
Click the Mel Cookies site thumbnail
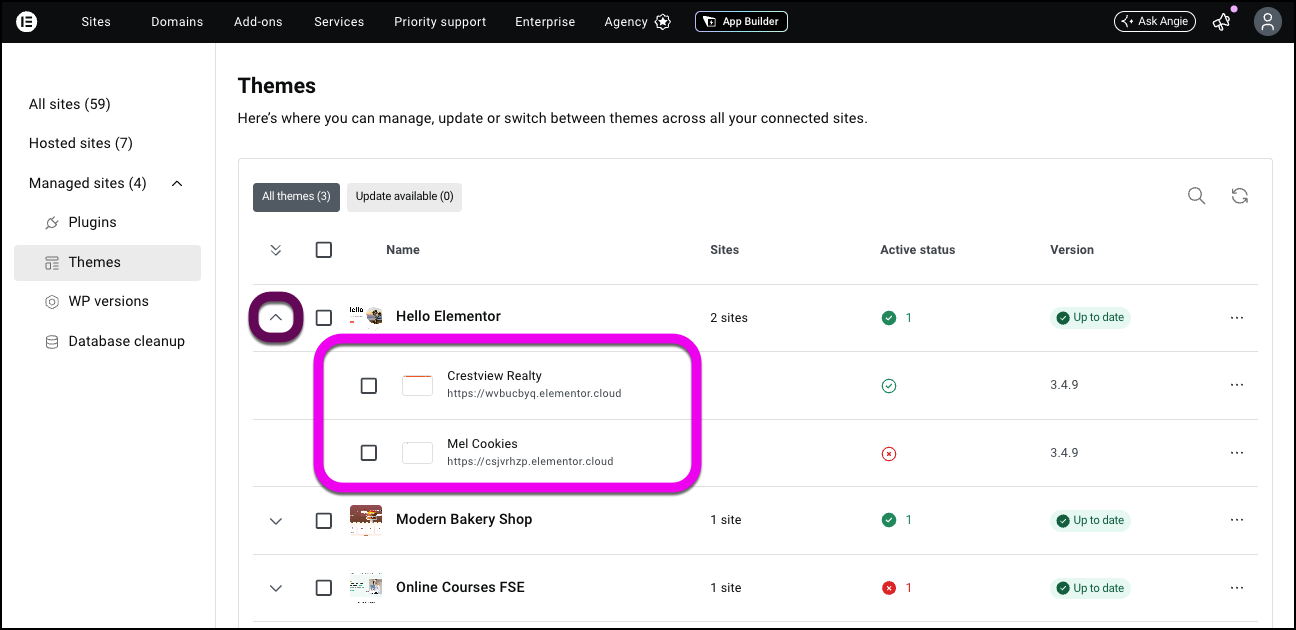click(417, 453)
